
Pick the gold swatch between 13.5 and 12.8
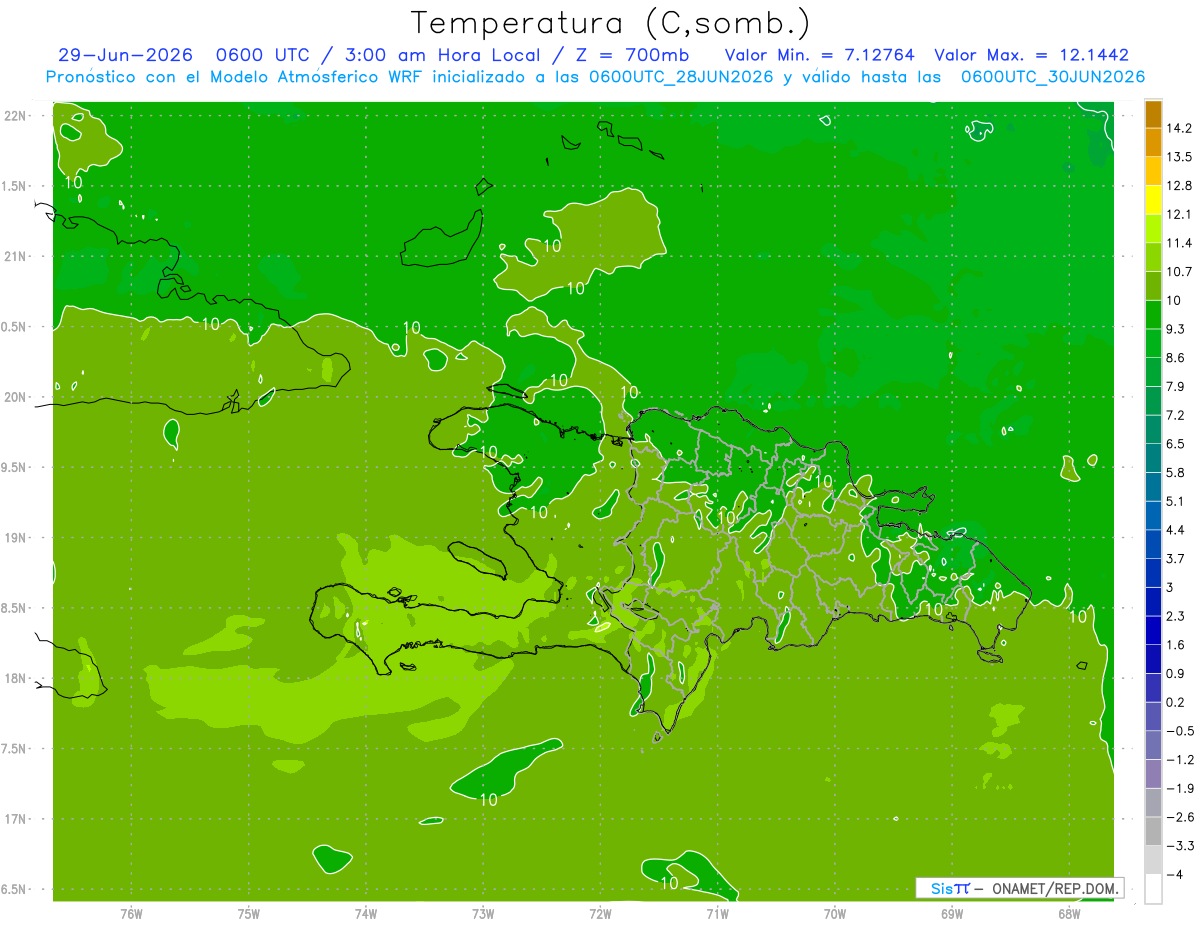[x=1153, y=171]
